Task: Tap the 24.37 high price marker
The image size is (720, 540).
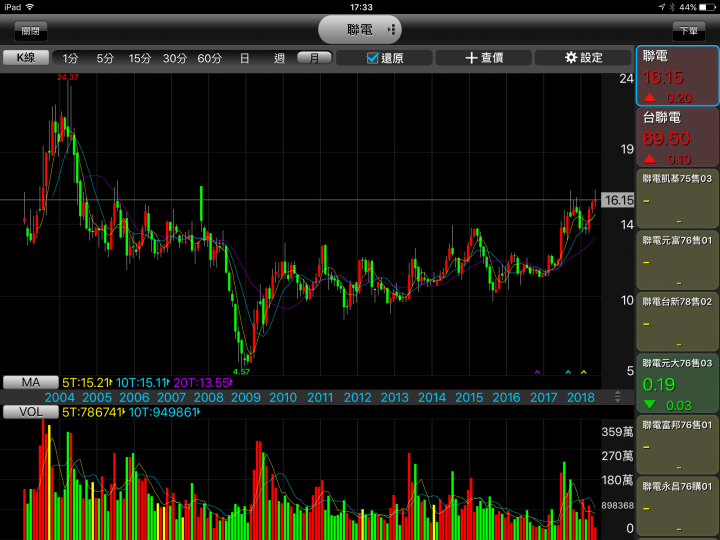Action: click(x=68, y=77)
